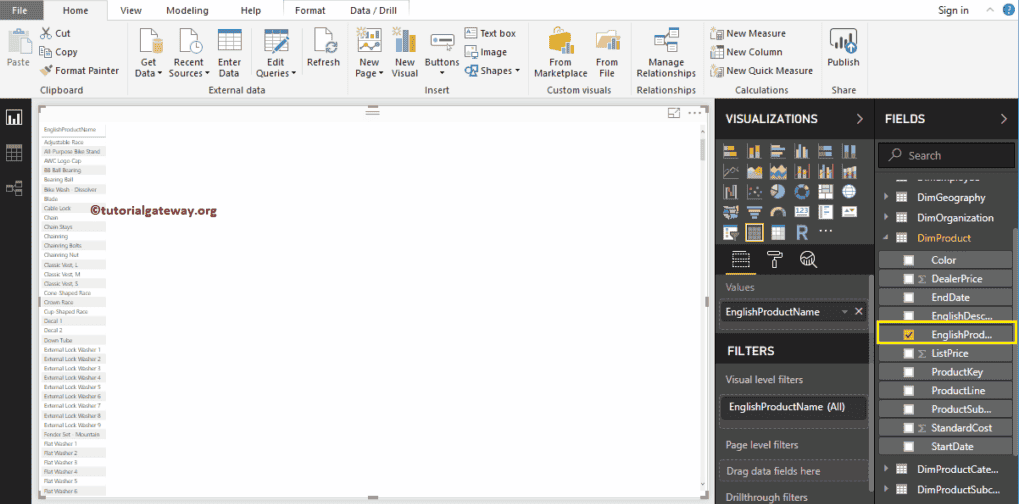Collapse the Fields pane chevron

[x=1004, y=119]
